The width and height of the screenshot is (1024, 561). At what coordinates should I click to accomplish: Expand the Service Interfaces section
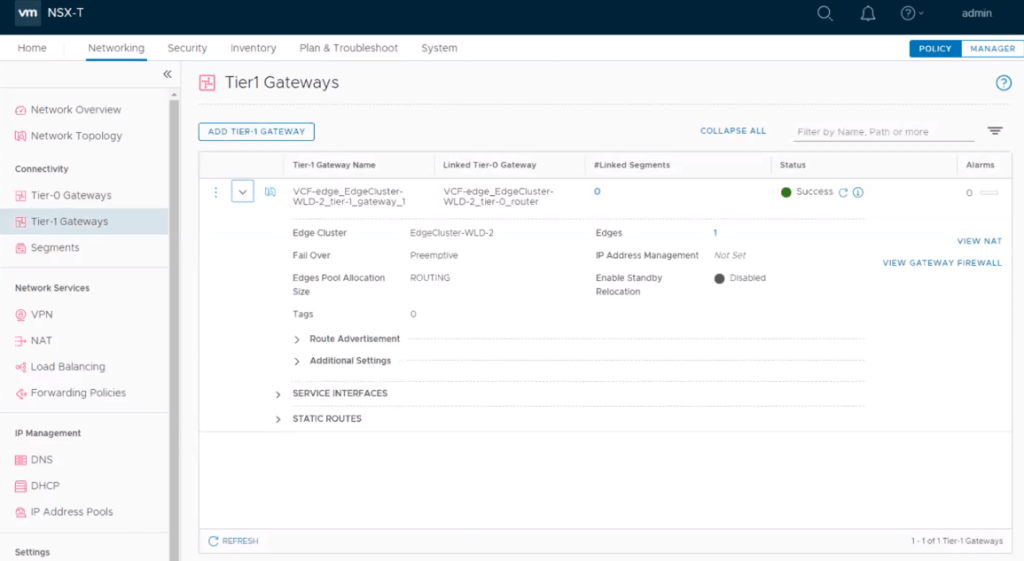tap(279, 394)
